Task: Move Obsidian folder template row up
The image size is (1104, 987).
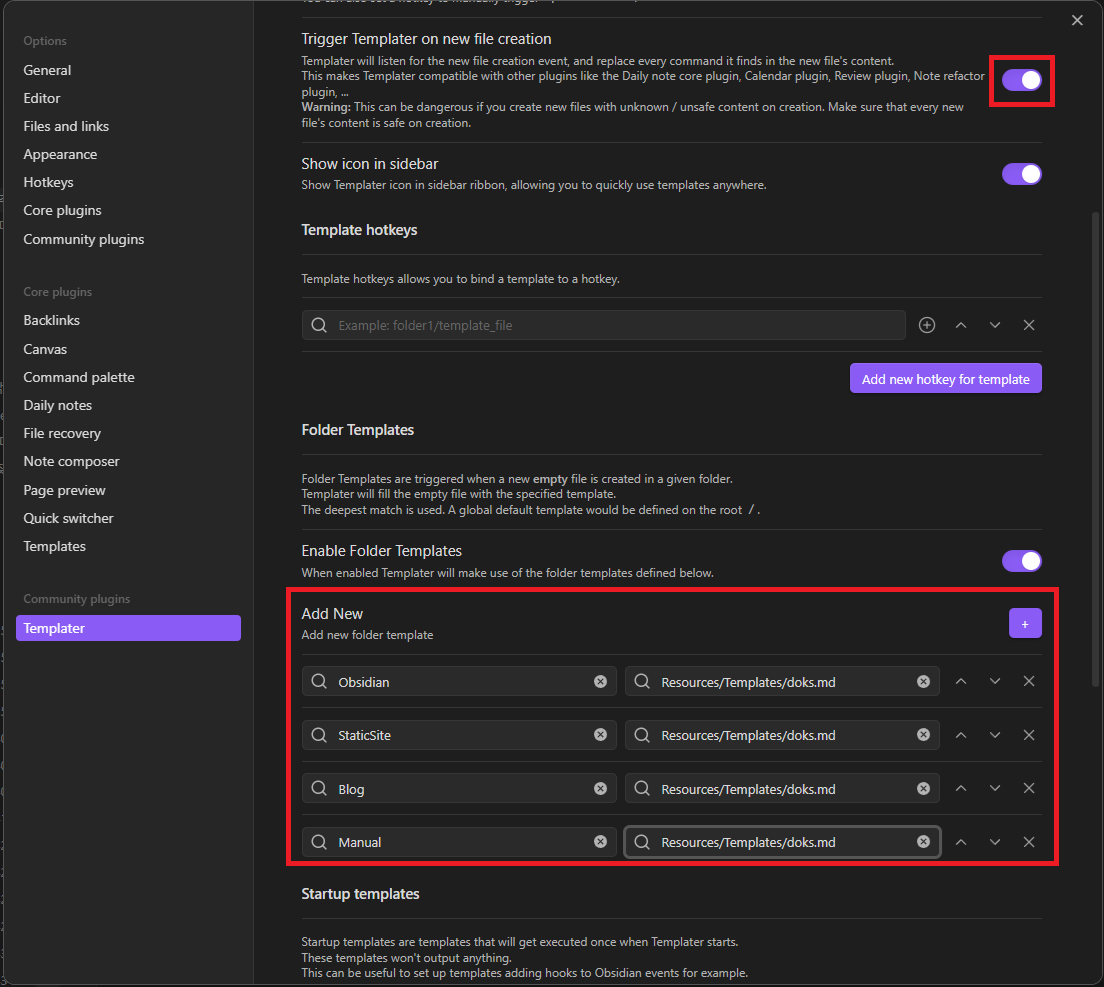Action: 960,681
